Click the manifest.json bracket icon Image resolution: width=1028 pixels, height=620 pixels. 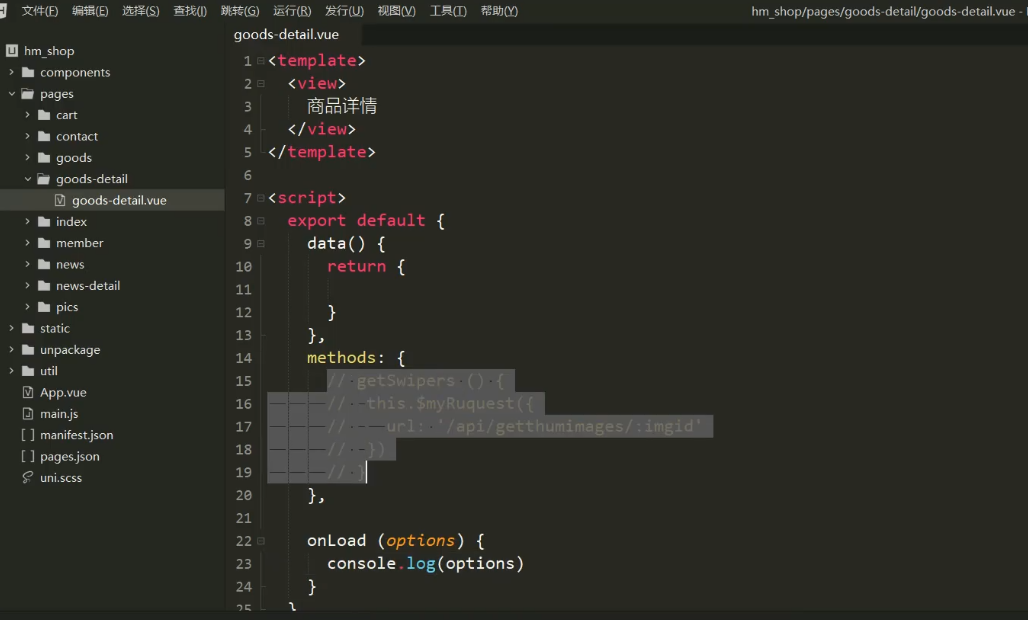click(28, 435)
